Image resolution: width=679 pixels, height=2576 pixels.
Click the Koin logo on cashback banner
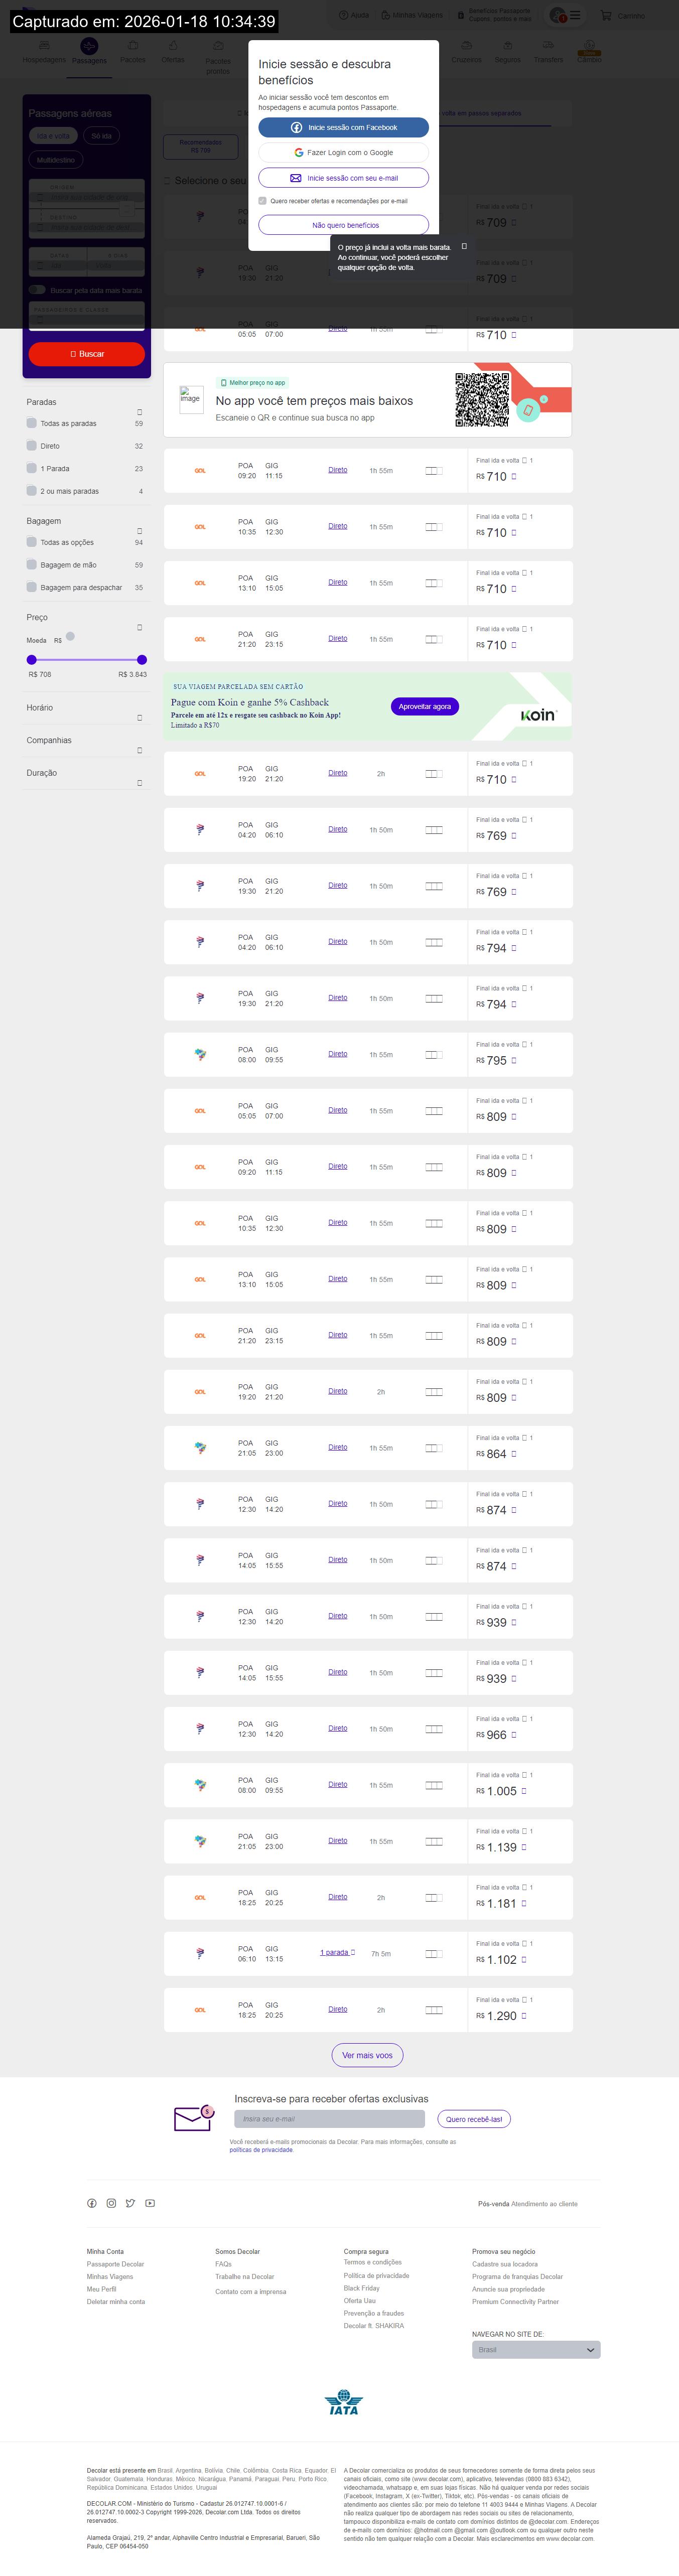click(x=538, y=715)
